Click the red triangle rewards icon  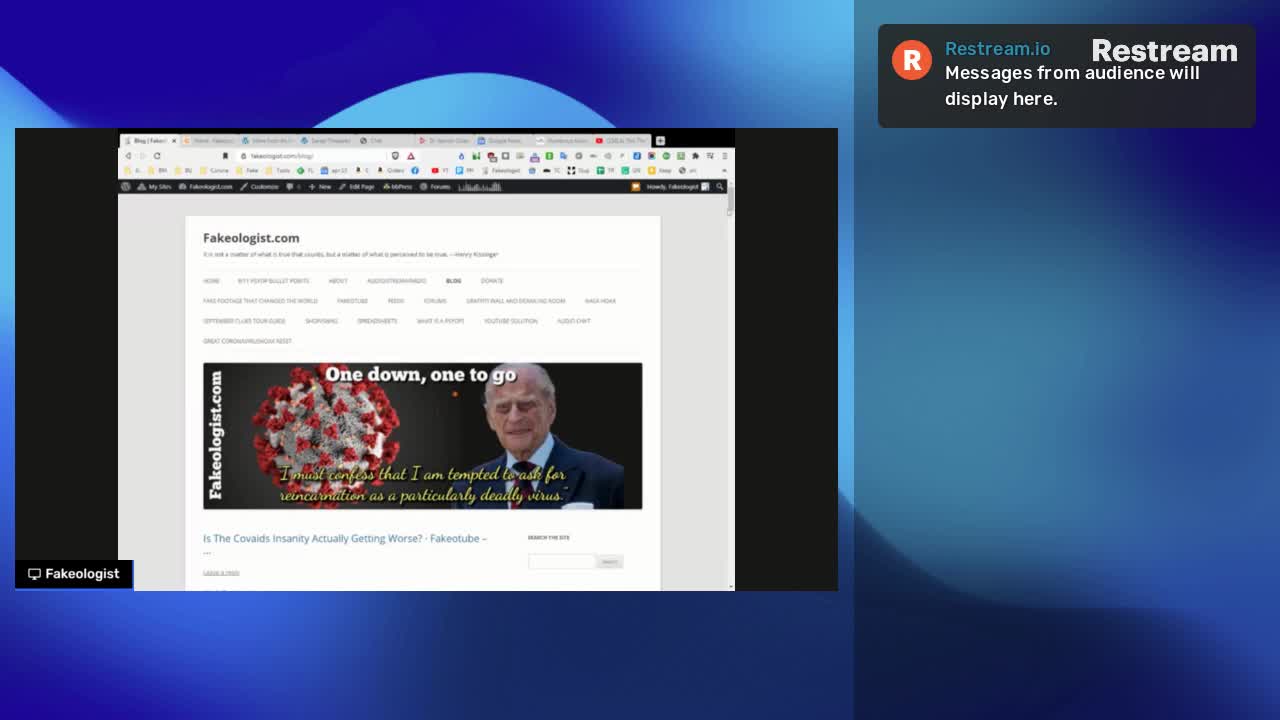point(411,156)
